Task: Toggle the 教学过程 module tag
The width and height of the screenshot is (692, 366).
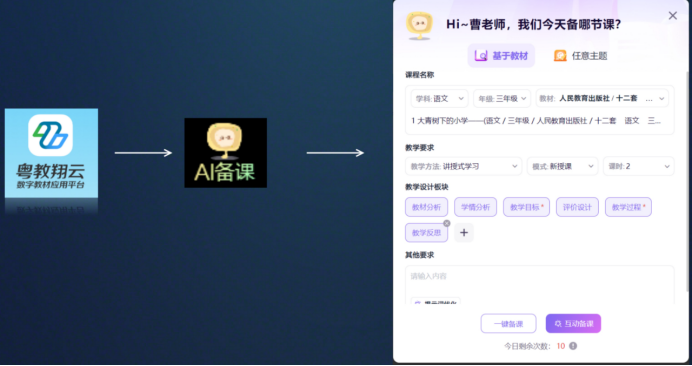Action: click(x=628, y=207)
